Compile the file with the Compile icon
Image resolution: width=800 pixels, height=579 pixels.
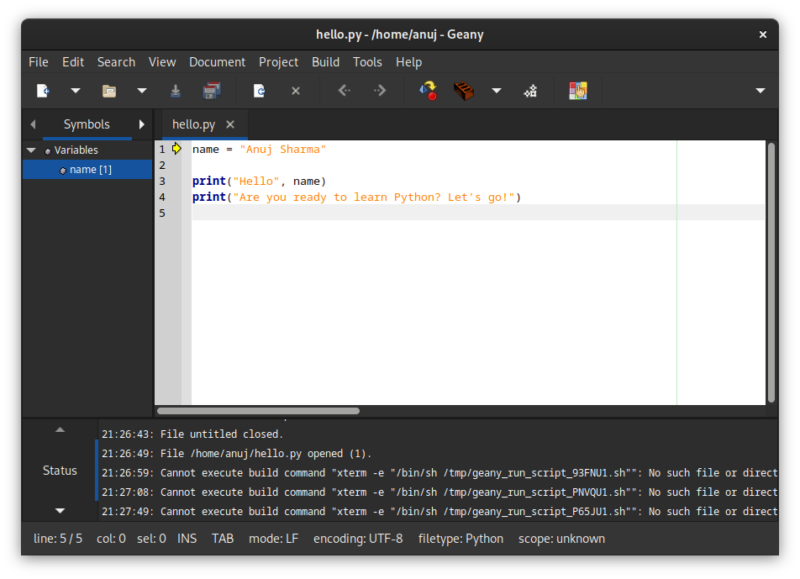point(427,90)
